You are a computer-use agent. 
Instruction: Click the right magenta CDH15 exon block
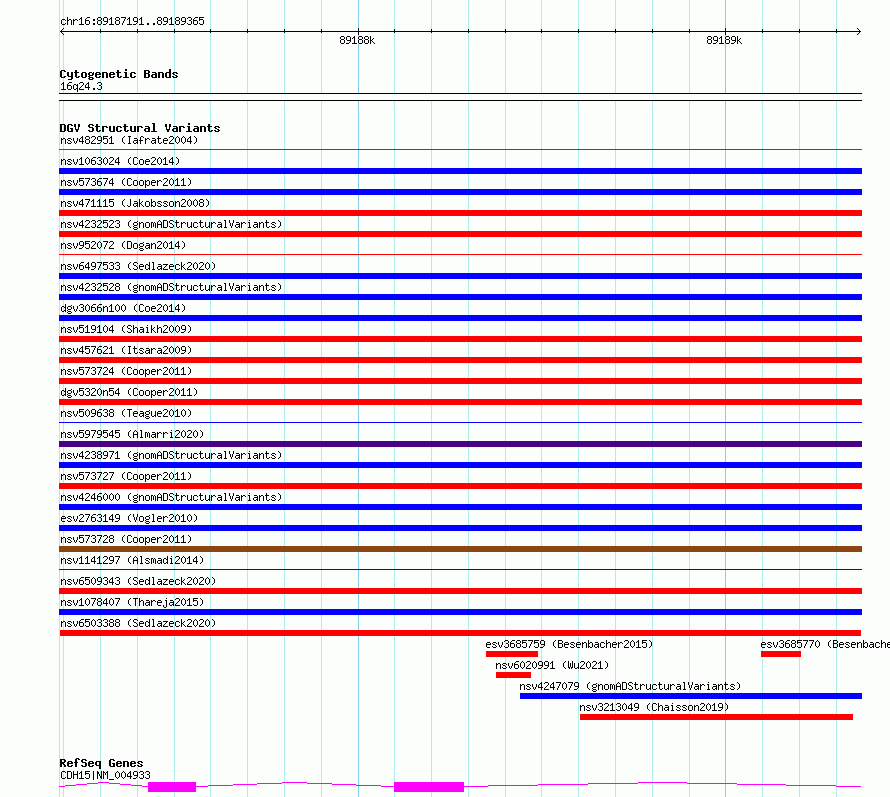tap(429, 787)
